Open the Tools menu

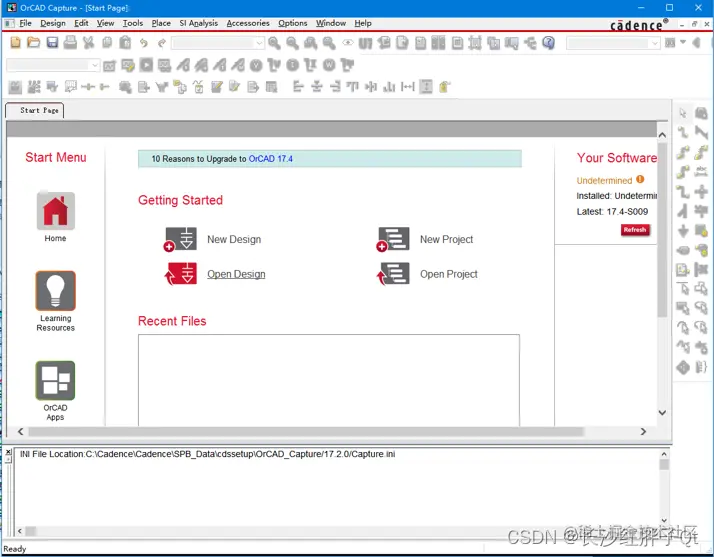pyautogui.click(x=133, y=23)
